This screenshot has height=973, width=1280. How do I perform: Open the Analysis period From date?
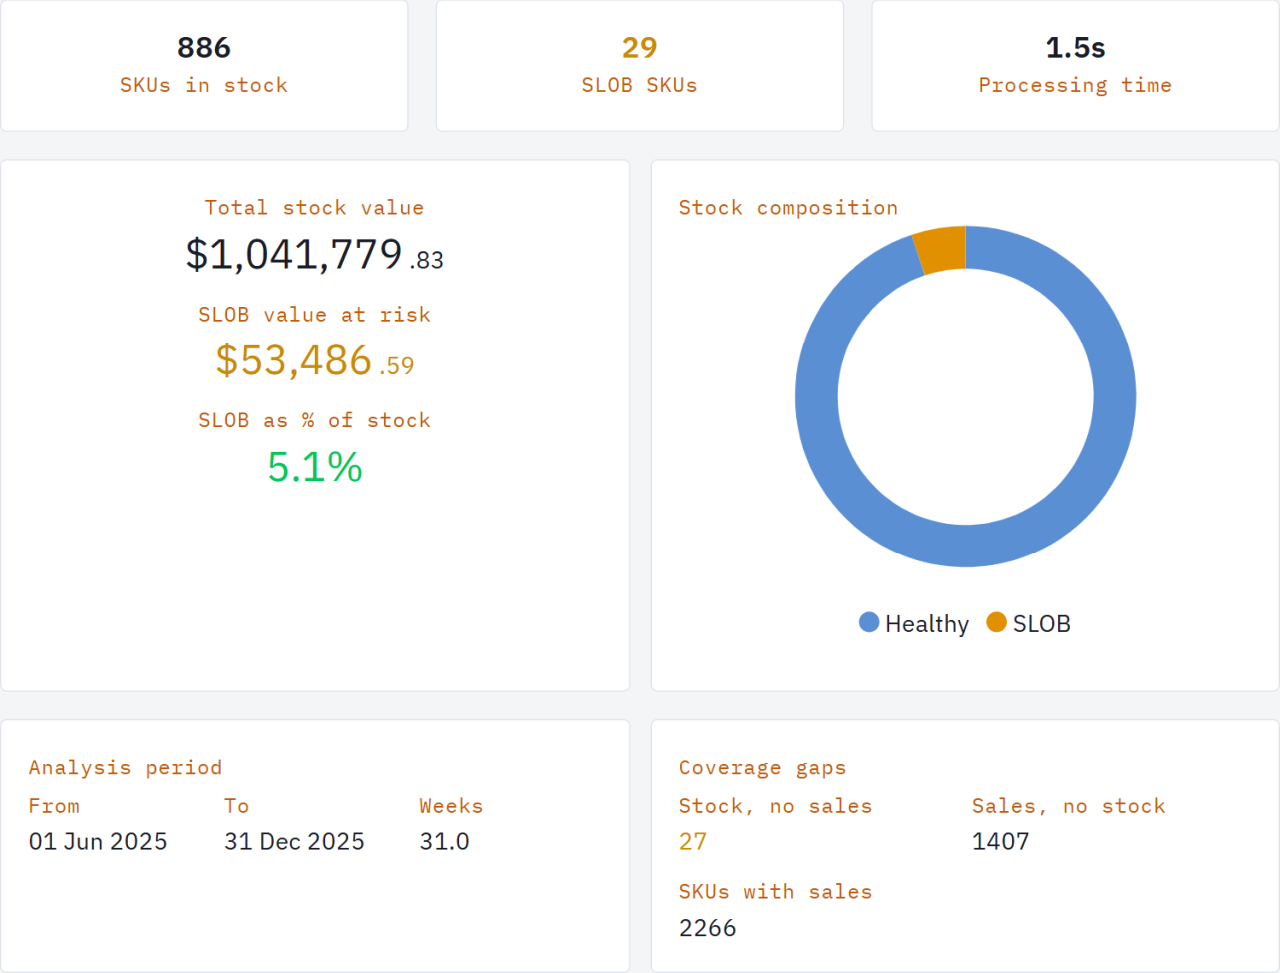[x=97, y=841]
